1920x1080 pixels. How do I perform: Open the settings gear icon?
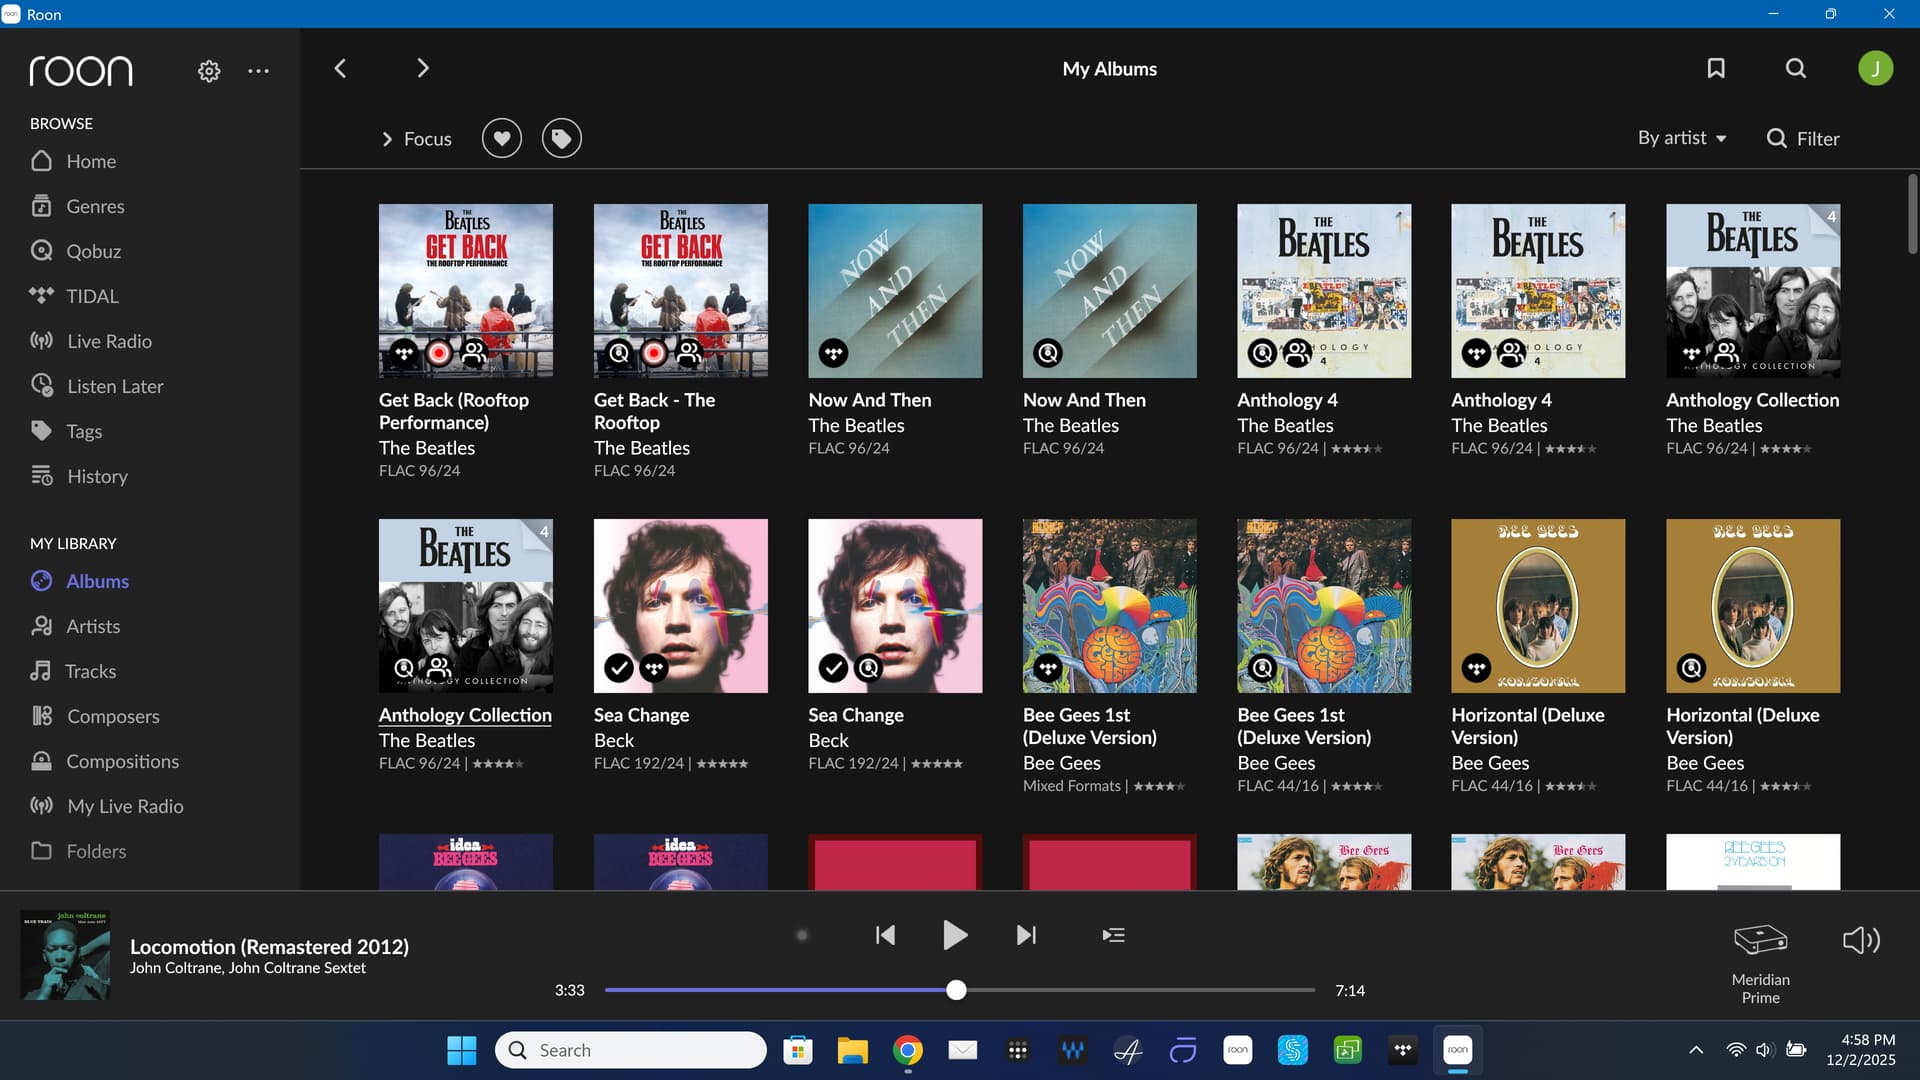tap(209, 71)
